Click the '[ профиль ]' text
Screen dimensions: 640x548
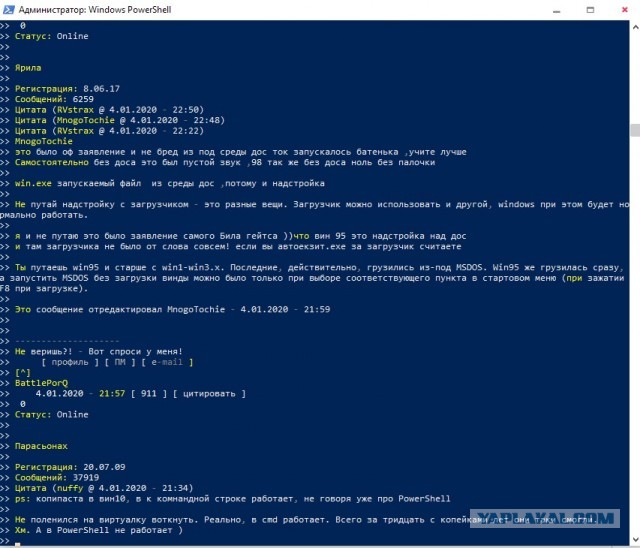coord(70,362)
